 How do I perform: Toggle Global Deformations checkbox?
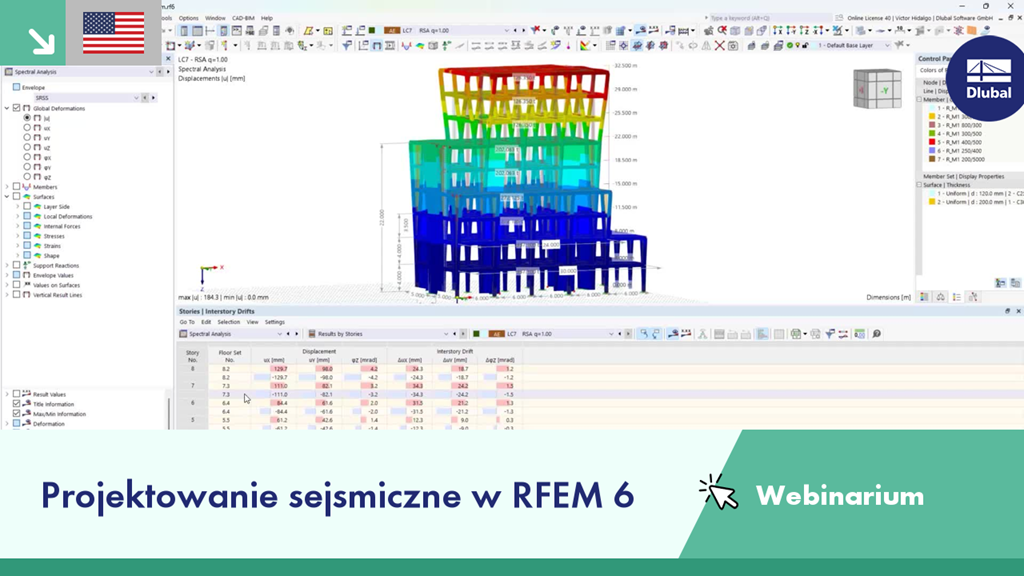[16, 108]
